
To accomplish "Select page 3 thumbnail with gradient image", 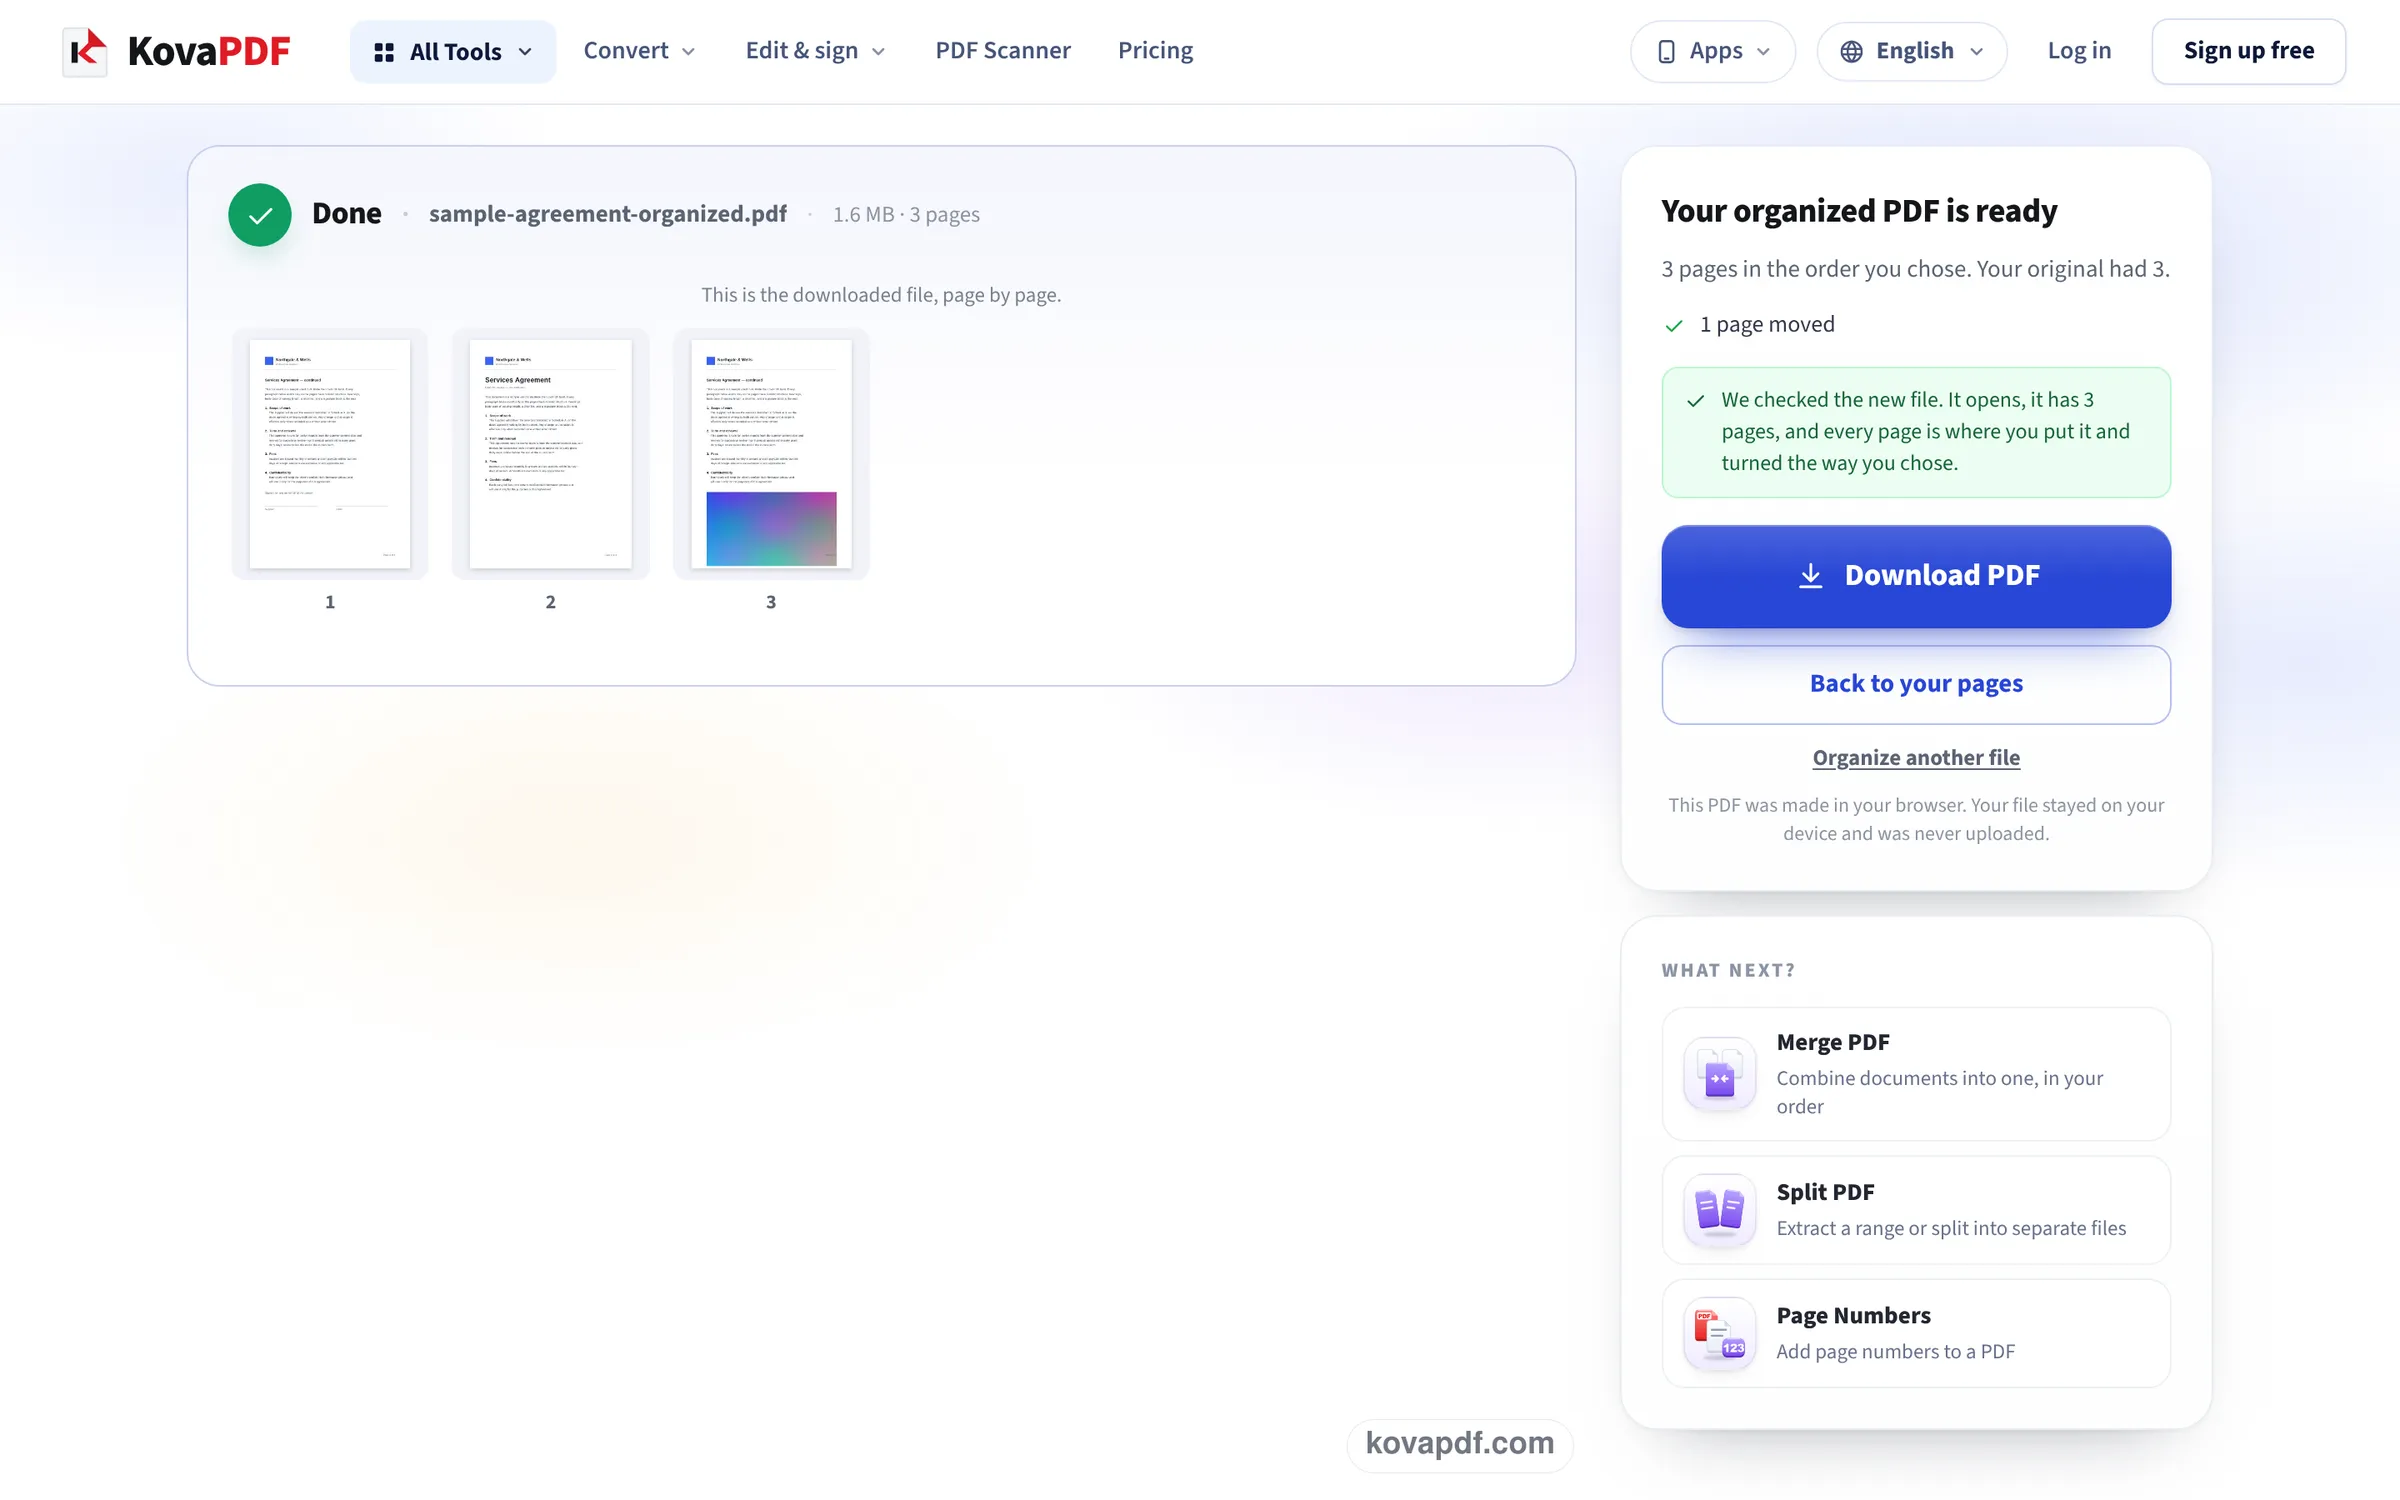I will click(x=771, y=454).
